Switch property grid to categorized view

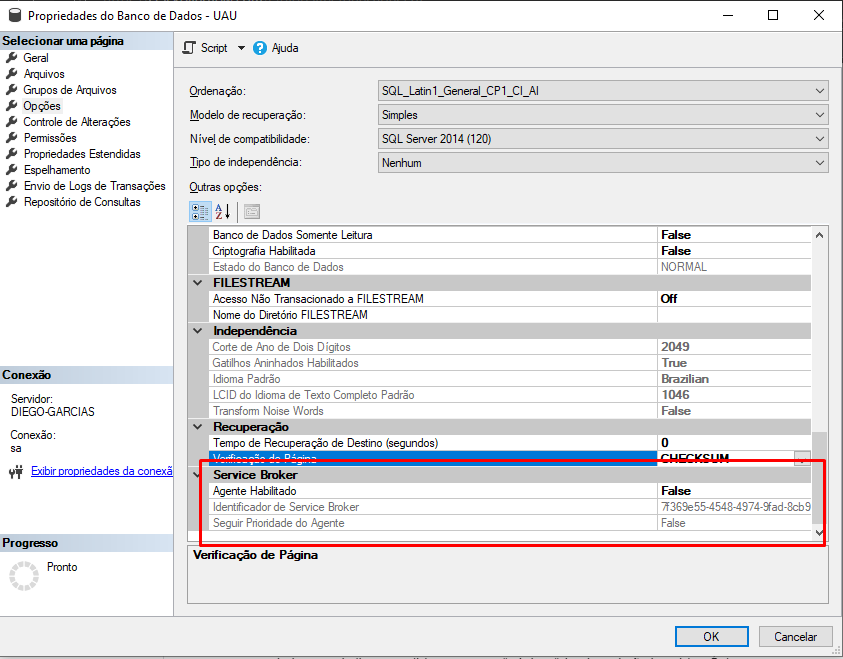click(x=199, y=211)
